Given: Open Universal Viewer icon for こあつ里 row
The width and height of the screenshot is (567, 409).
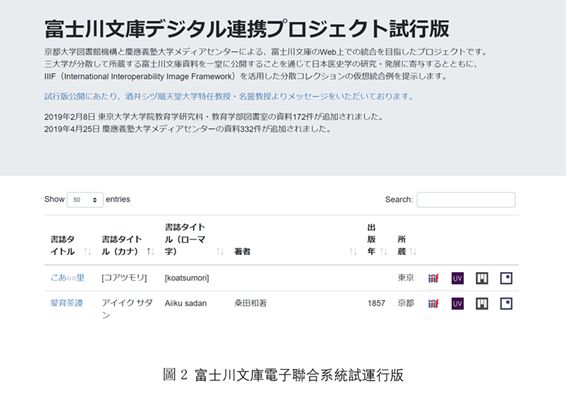Looking at the screenshot, I should (x=457, y=278).
